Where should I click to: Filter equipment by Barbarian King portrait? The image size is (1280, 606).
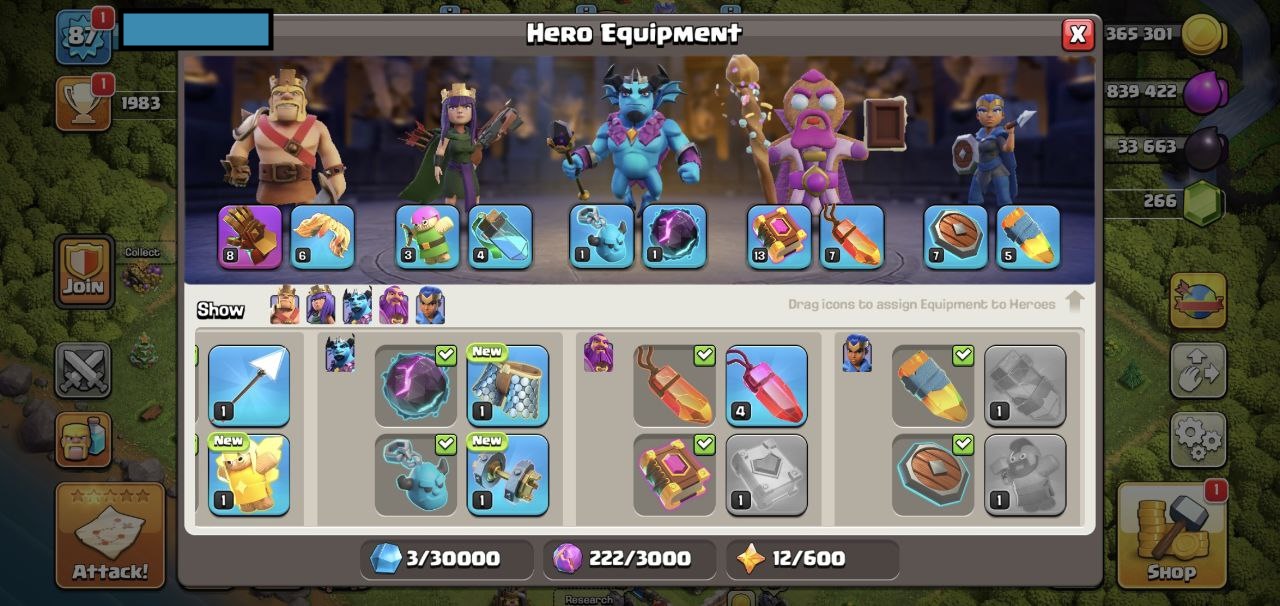tap(285, 305)
